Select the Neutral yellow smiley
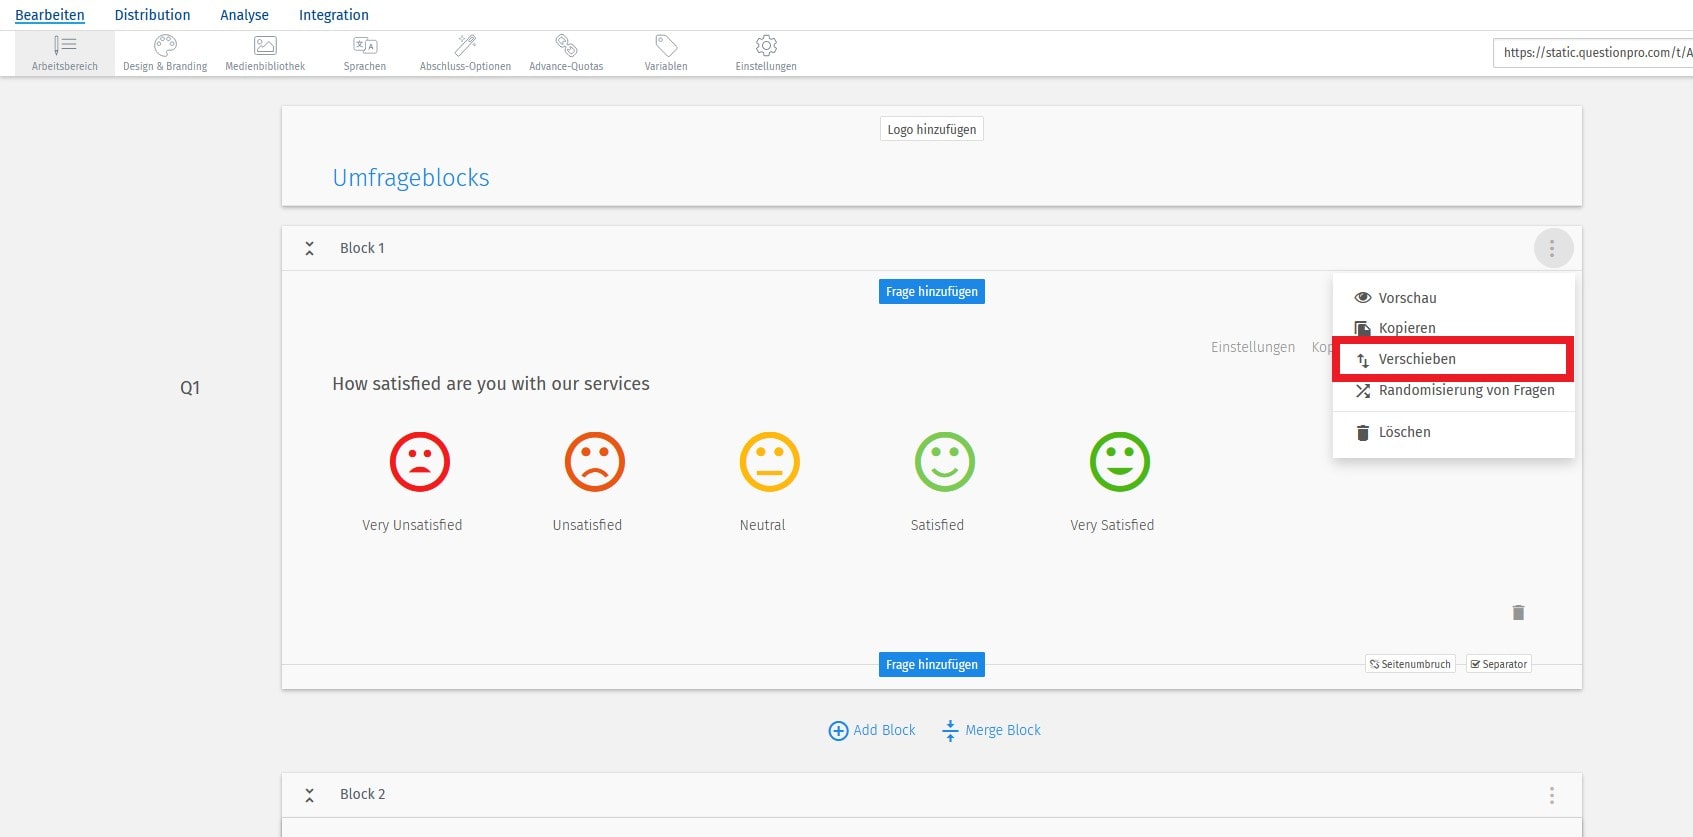The image size is (1693, 837). coord(770,462)
